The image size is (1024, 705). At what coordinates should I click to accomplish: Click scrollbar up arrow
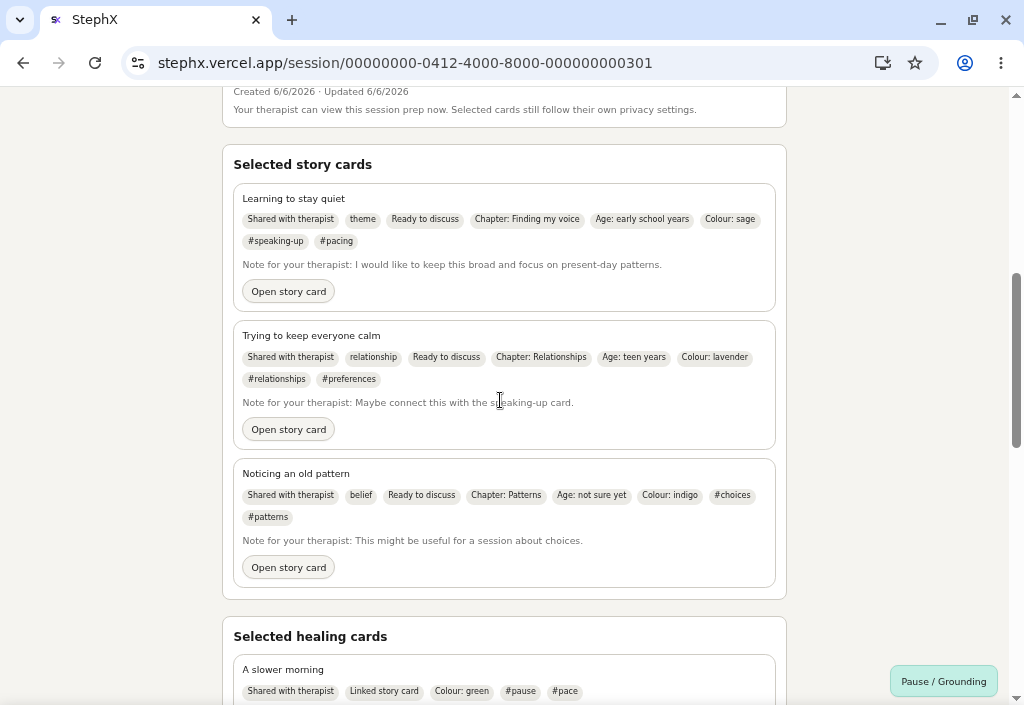[x=1016, y=96]
